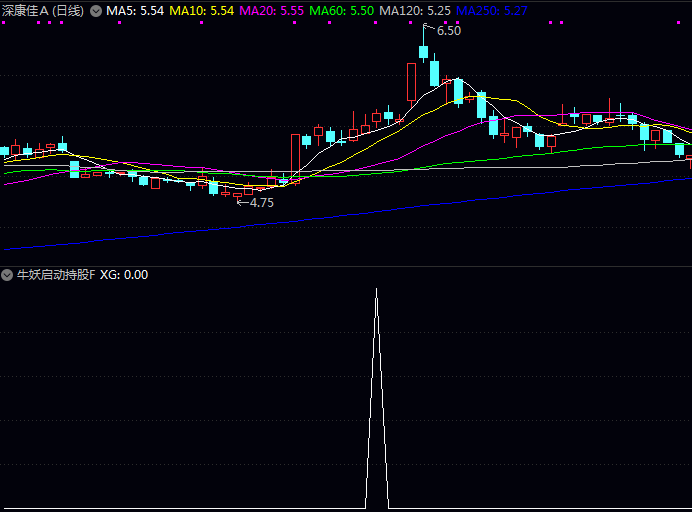Click the 6.50 high price marker
Screen dimensions: 692x512
(x=449, y=31)
